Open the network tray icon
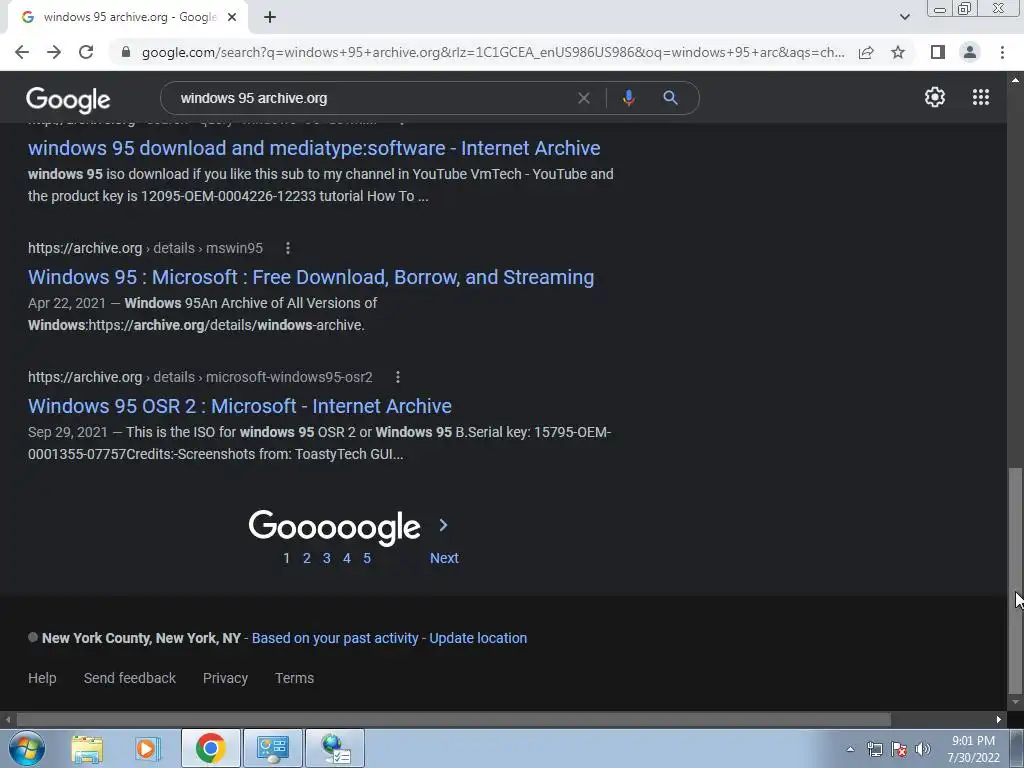The height and width of the screenshot is (768, 1024). pos(874,749)
